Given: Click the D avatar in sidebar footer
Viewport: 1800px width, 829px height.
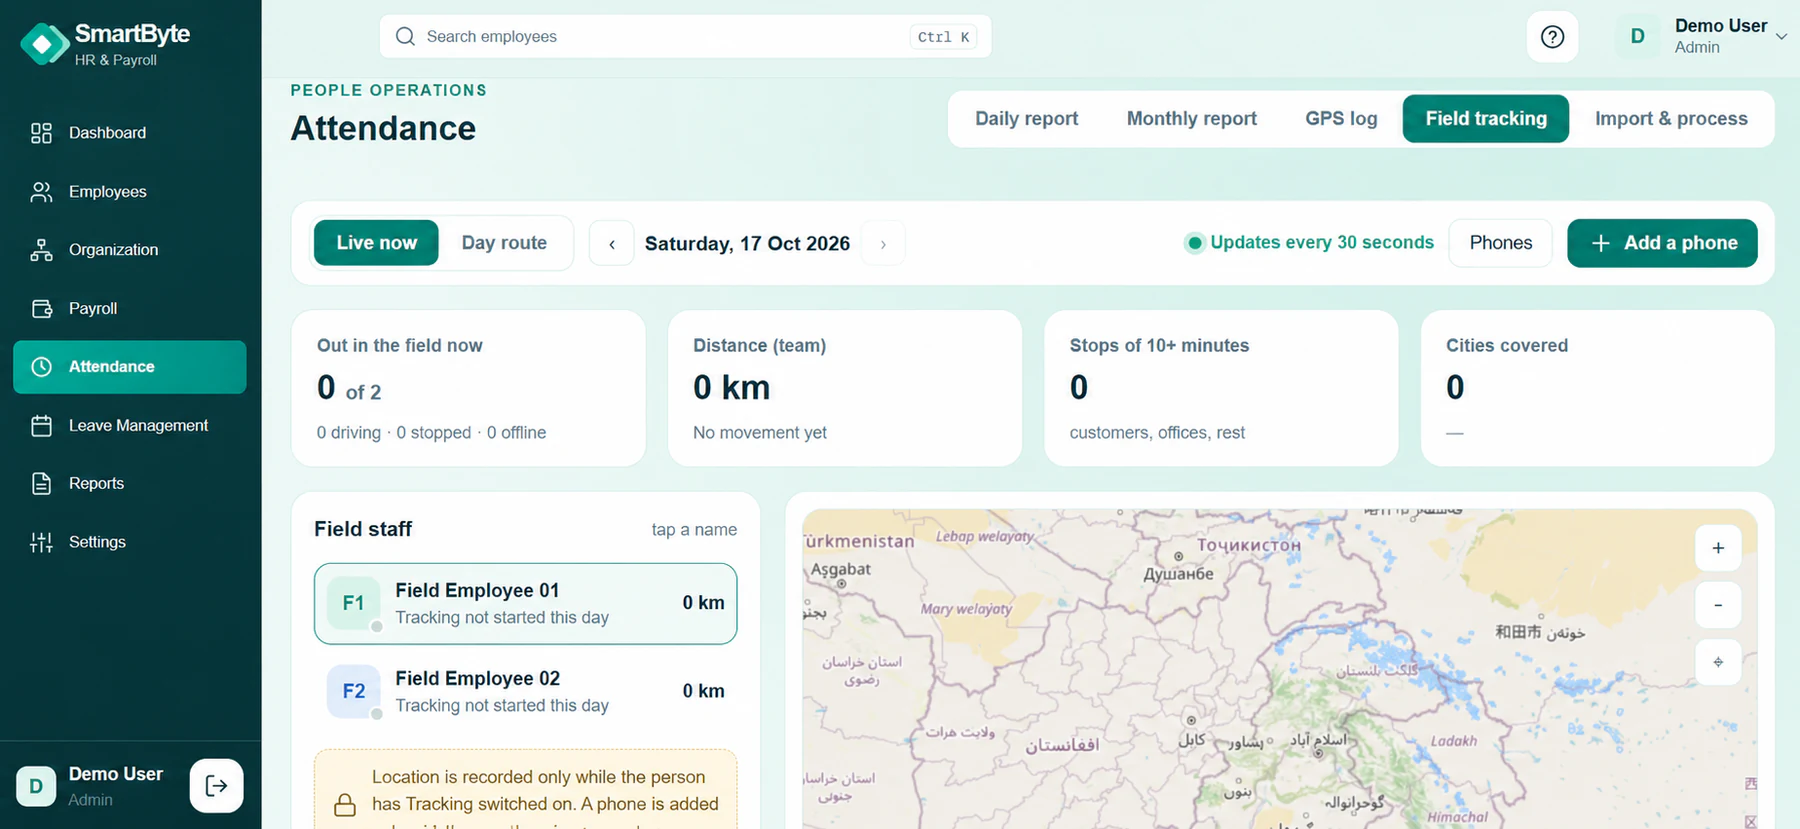Looking at the screenshot, I should (x=36, y=786).
